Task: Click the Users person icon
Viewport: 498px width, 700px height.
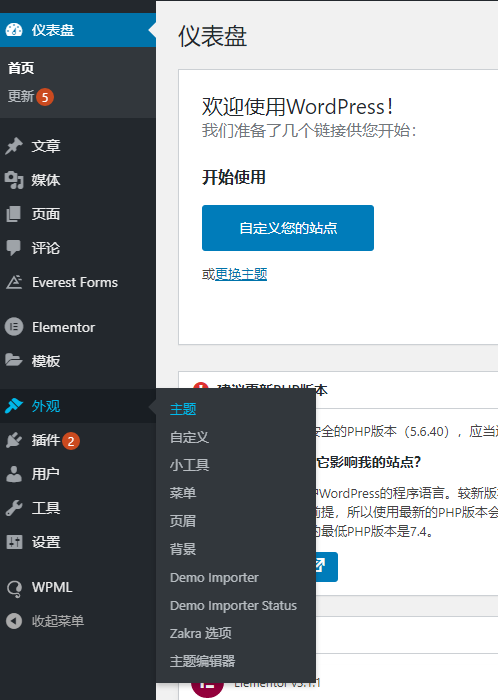Action: [x=14, y=474]
